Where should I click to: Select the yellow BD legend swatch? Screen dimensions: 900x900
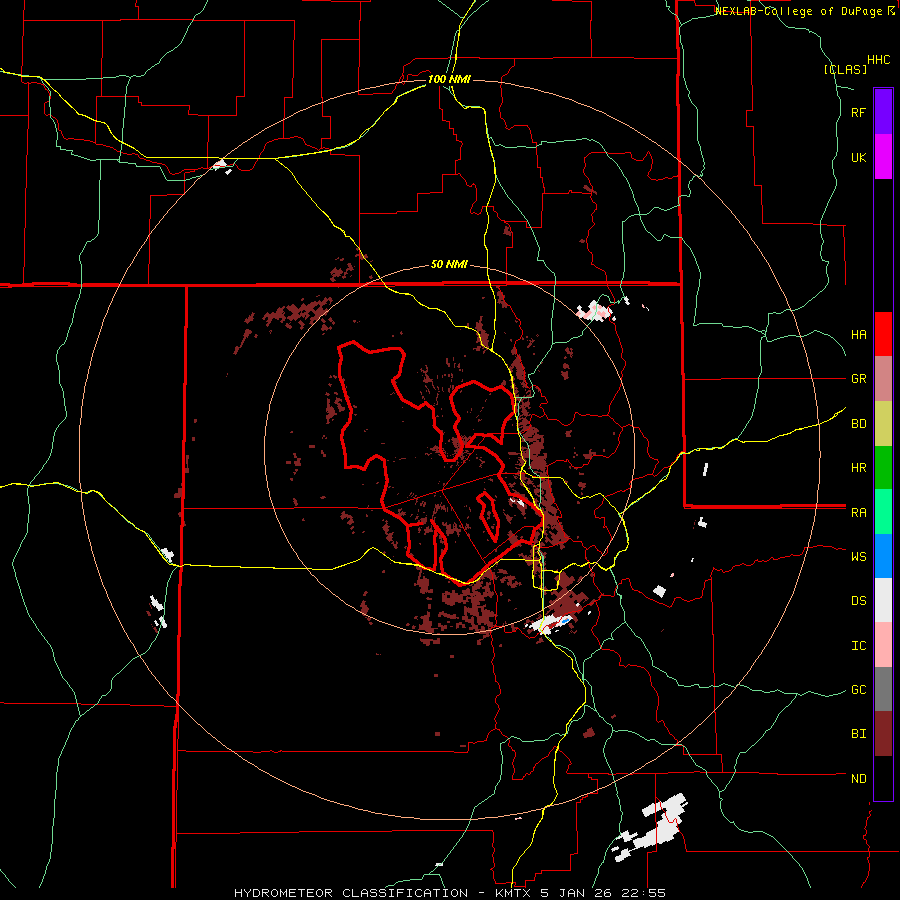[883, 424]
